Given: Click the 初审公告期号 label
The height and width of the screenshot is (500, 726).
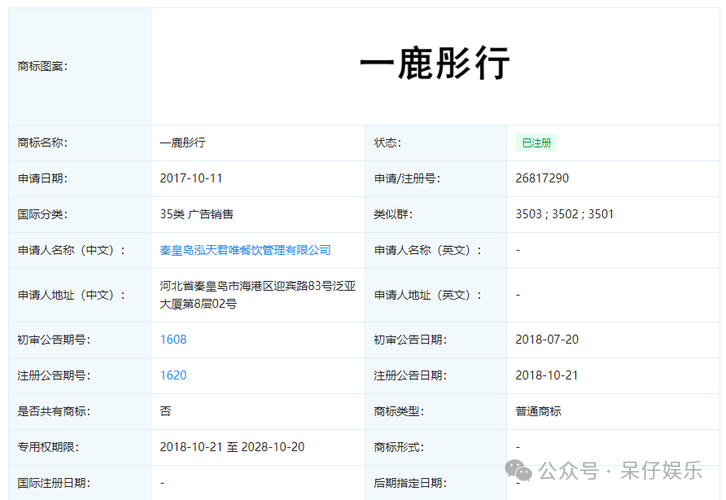Looking at the screenshot, I should coord(54,340).
